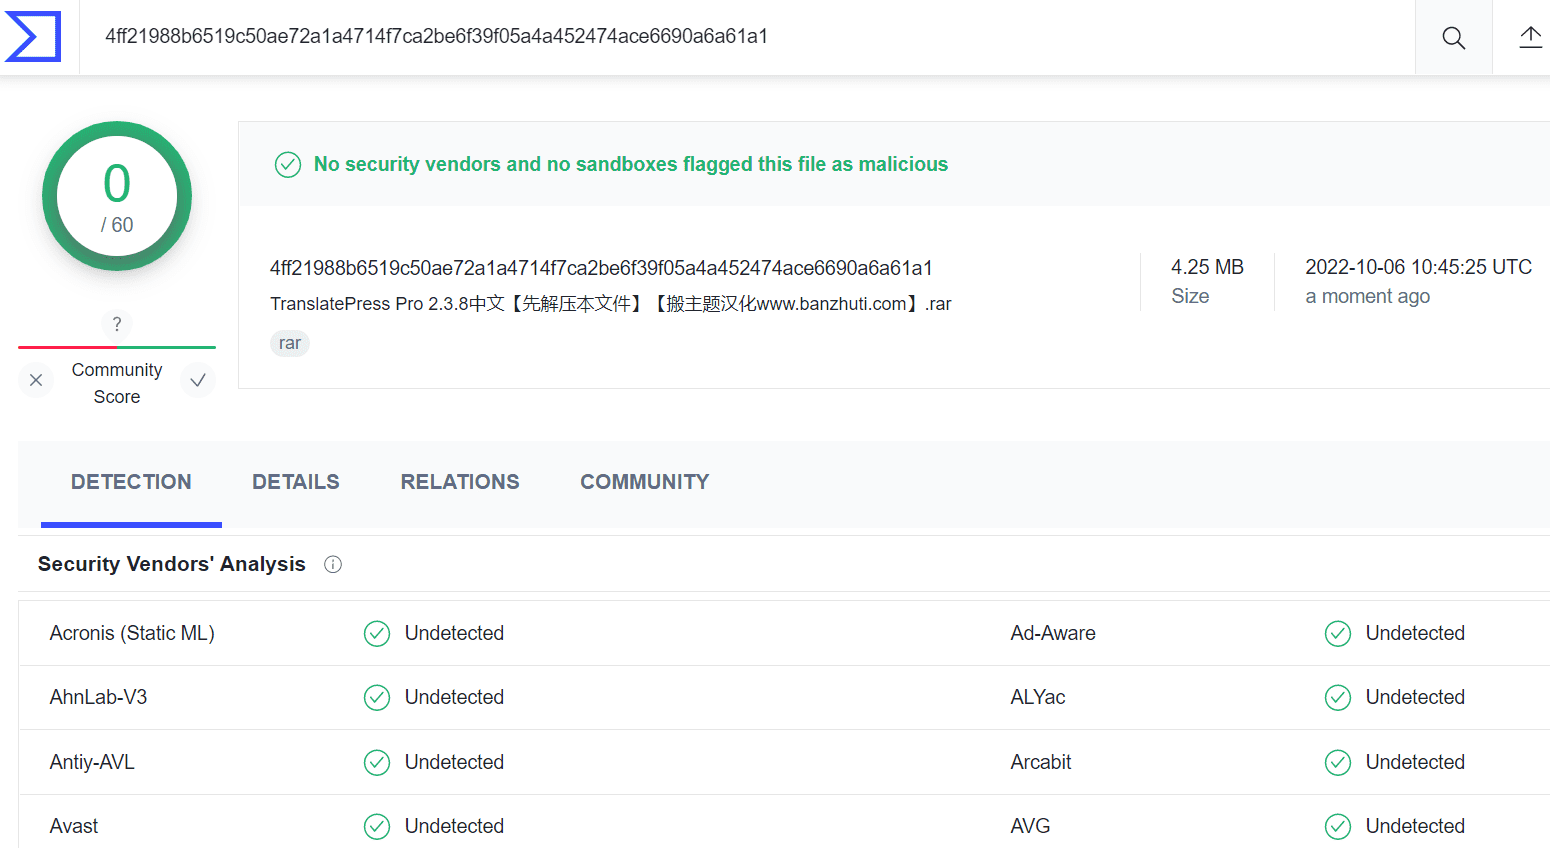This screenshot has width=1550, height=848.
Task: Click the ALYac undetected check icon
Action: tap(1338, 698)
